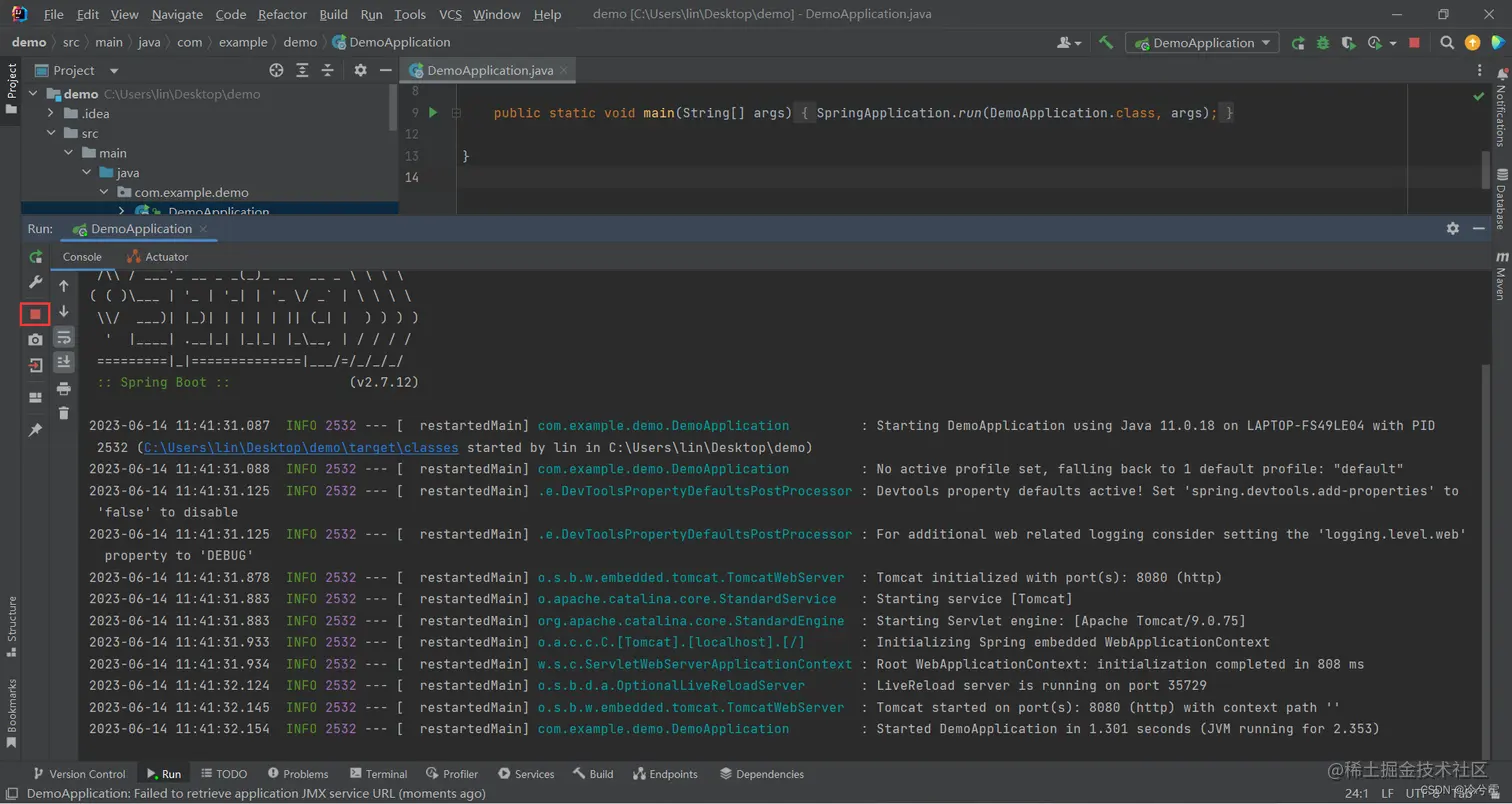Click the debug bug icon in toolbar

1323,43
